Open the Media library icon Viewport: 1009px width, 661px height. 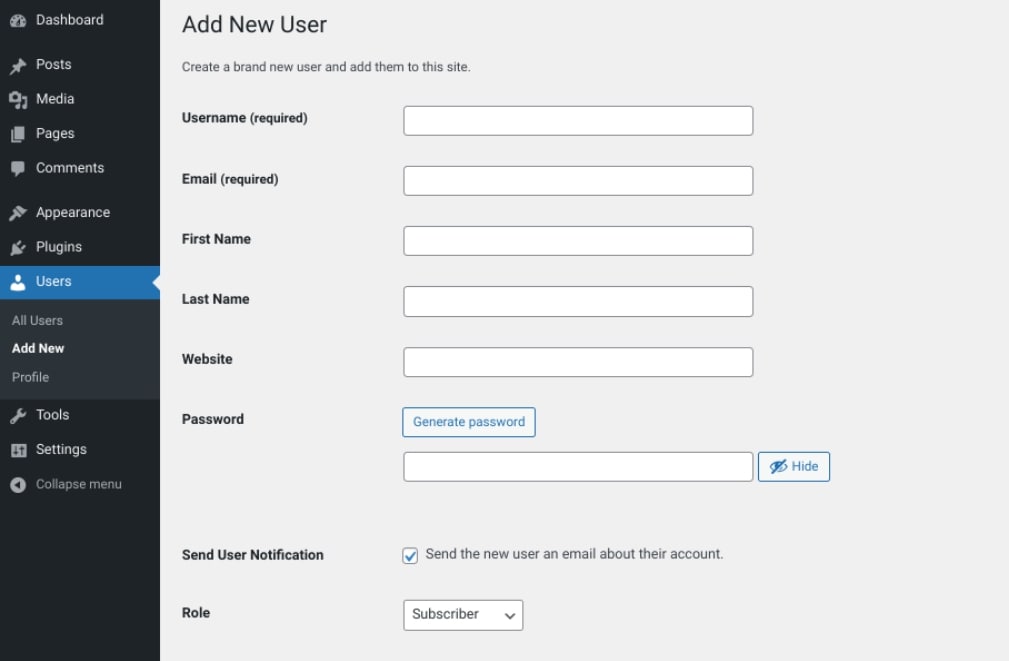click(18, 99)
